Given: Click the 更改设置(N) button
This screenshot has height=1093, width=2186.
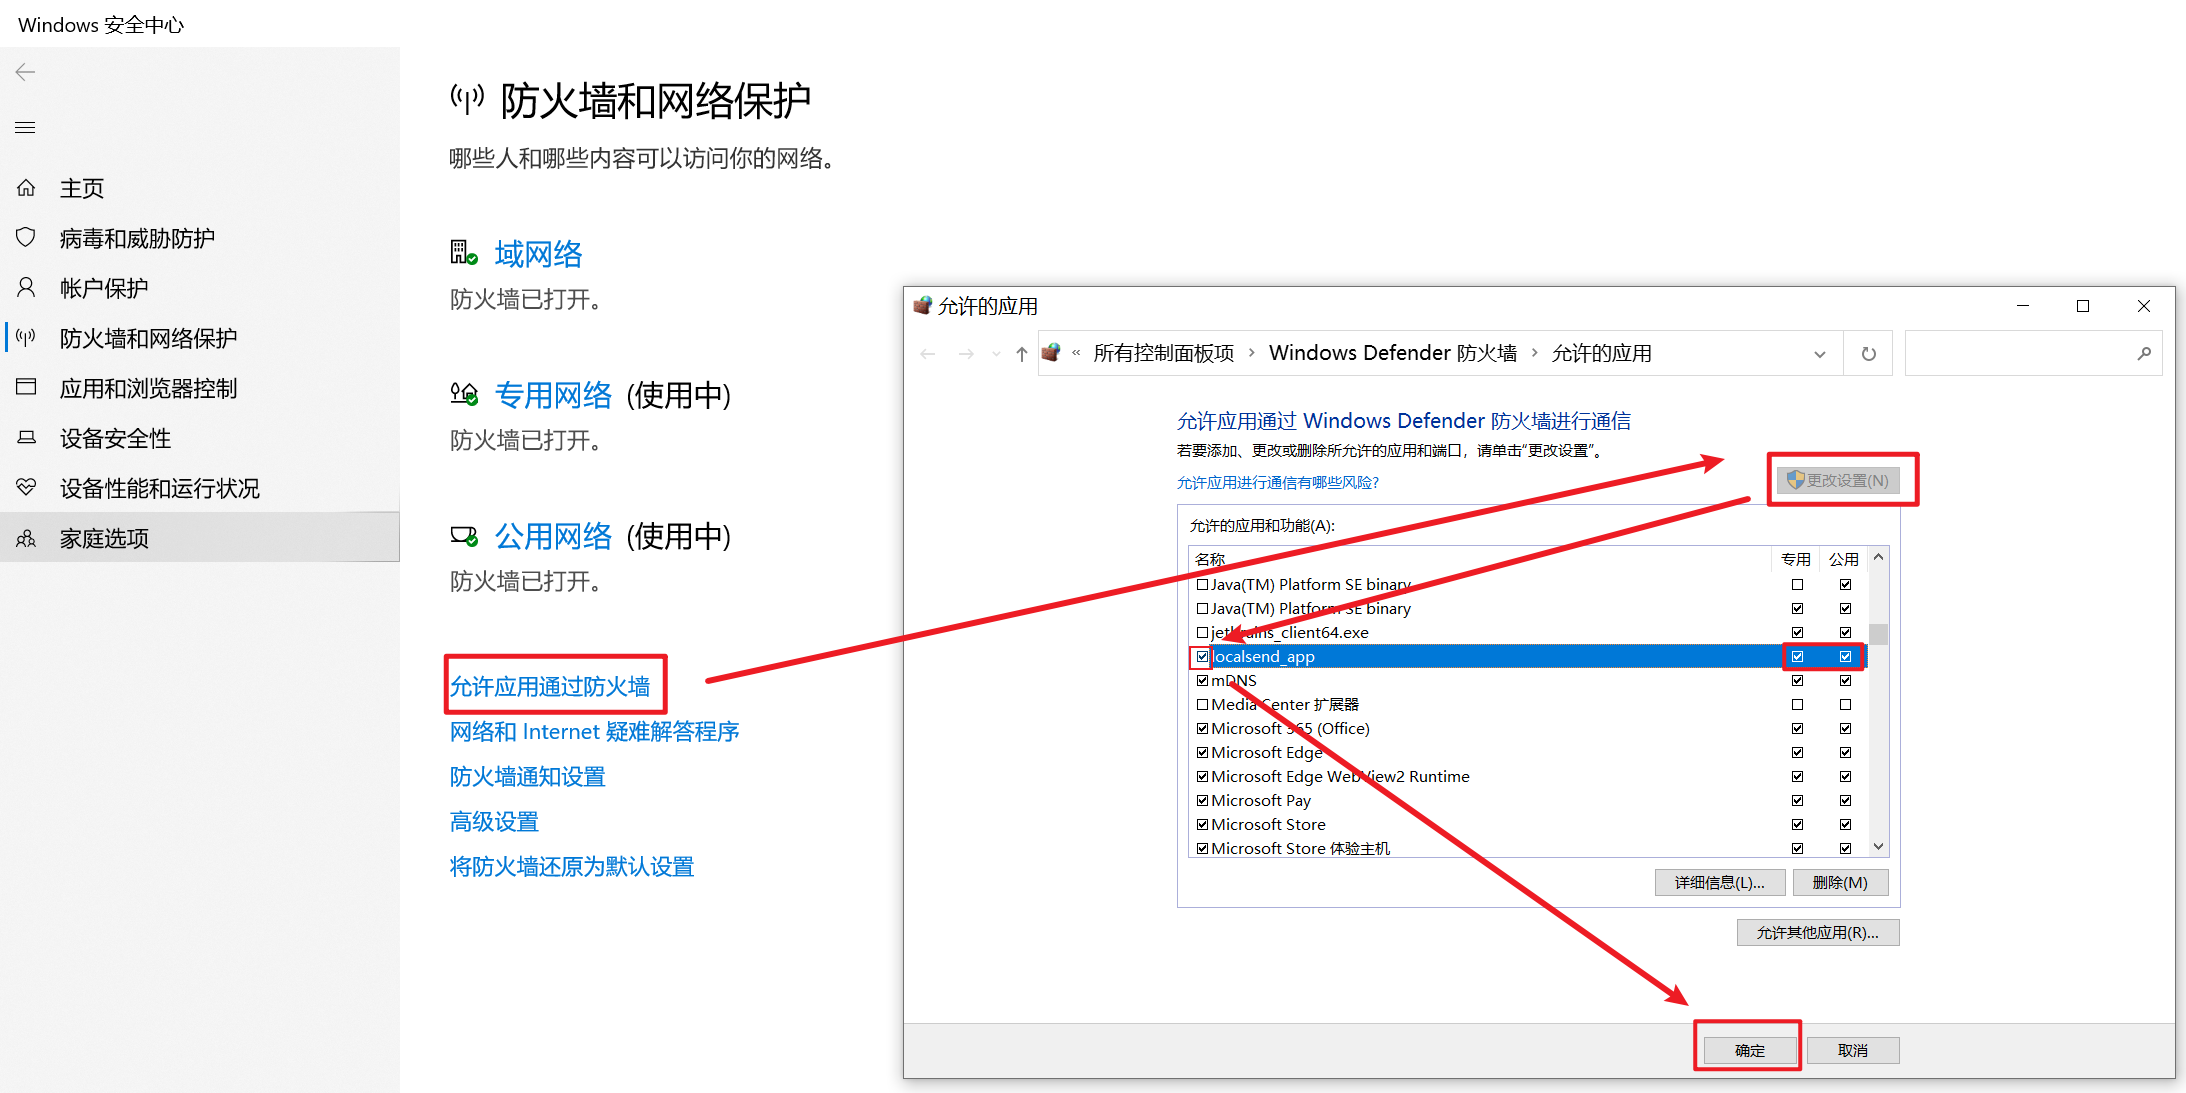Looking at the screenshot, I should (1838, 480).
